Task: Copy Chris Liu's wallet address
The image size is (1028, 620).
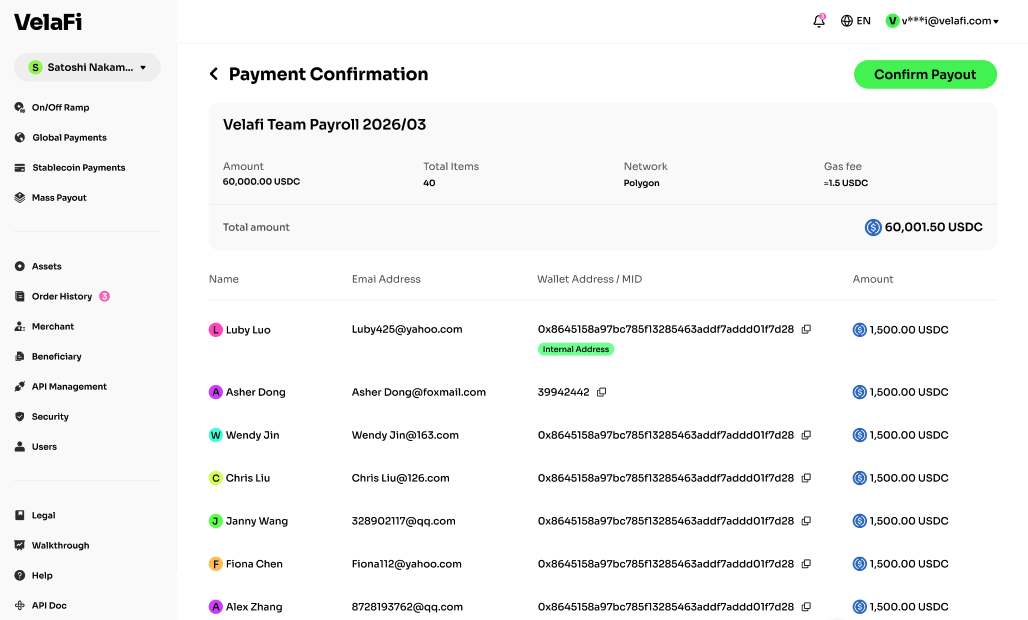Action: [806, 478]
